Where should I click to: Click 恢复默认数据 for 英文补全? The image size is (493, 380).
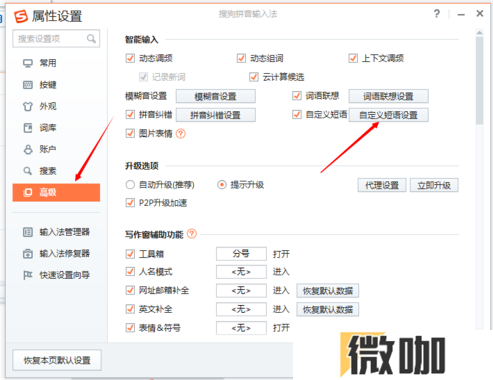(328, 309)
